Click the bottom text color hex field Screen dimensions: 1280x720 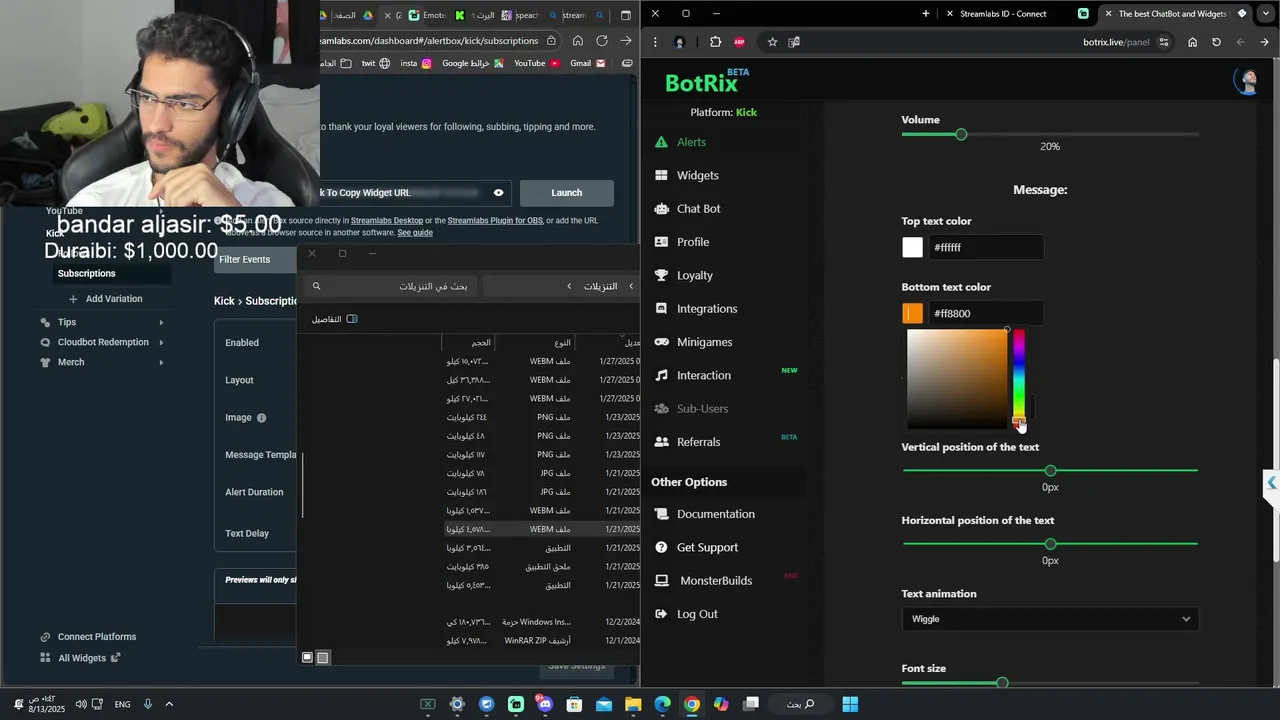[985, 314]
